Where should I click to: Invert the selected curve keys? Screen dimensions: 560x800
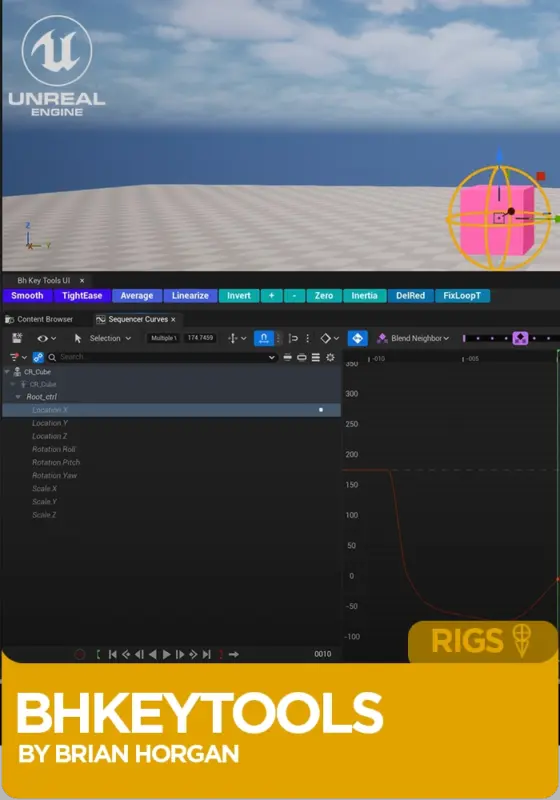coord(239,296)
